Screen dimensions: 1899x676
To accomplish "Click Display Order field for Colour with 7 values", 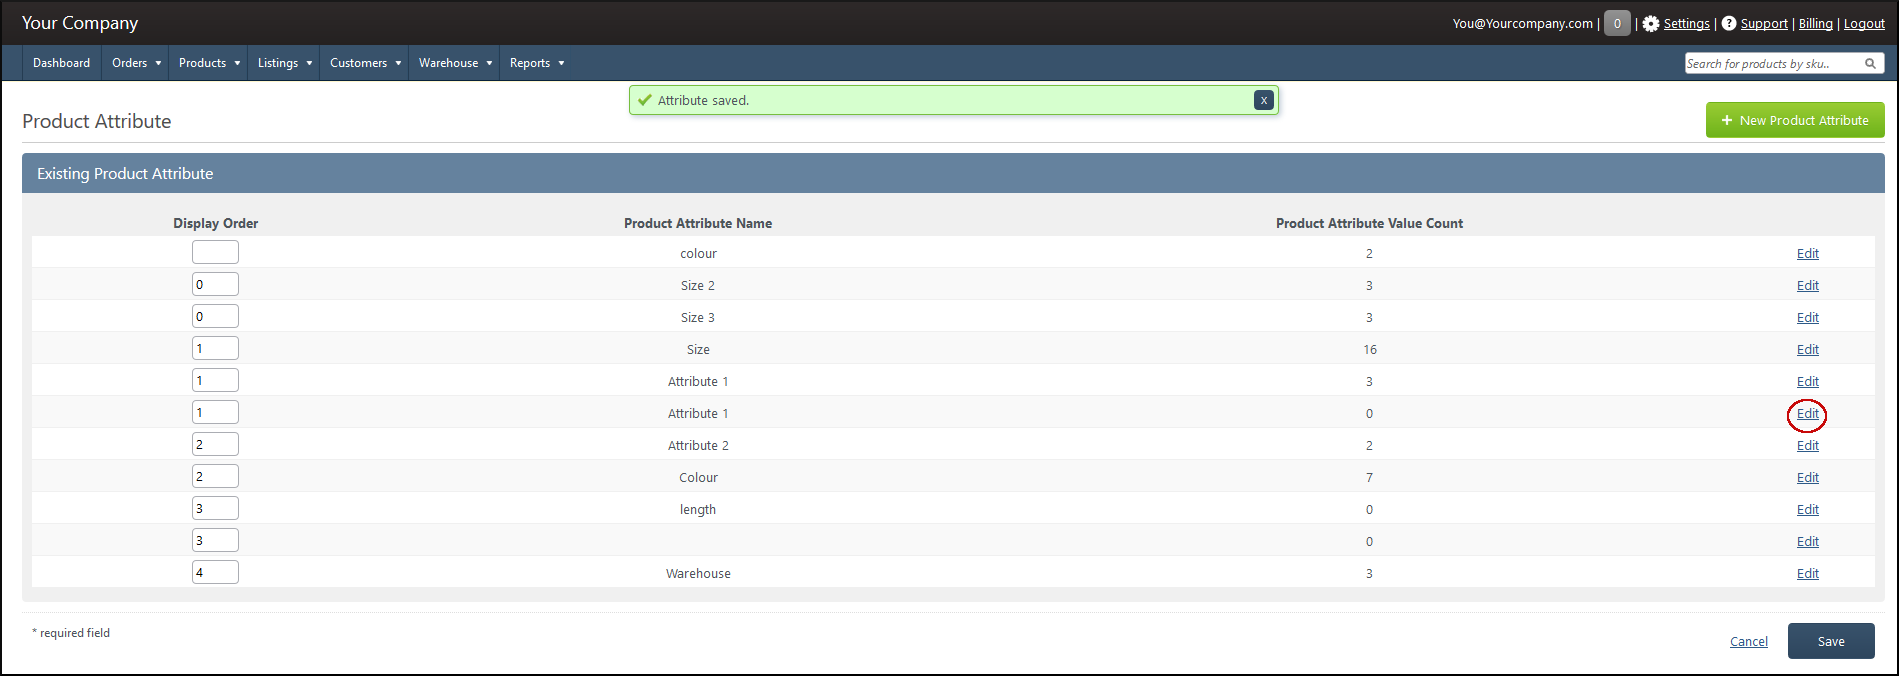I will [215, 476].
